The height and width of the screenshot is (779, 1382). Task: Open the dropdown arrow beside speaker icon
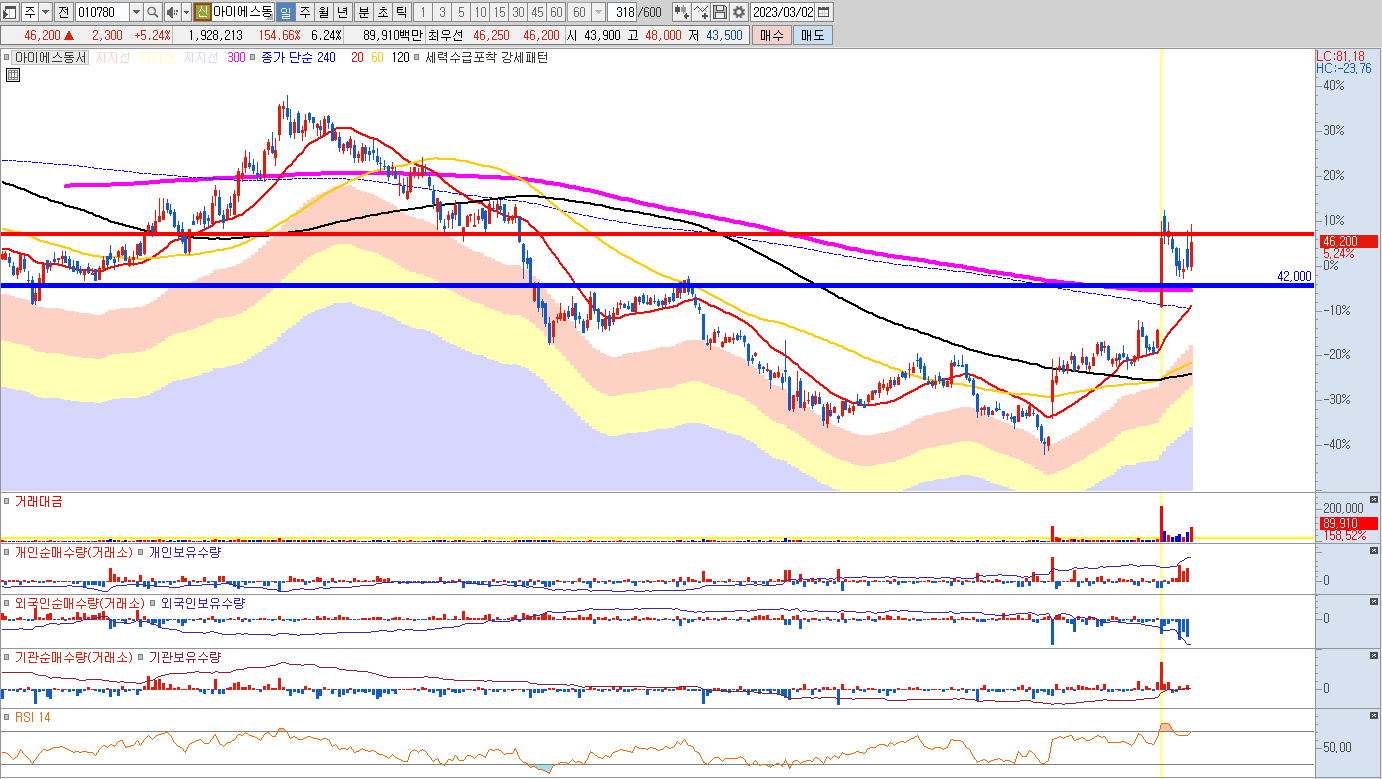pos(186,12)
